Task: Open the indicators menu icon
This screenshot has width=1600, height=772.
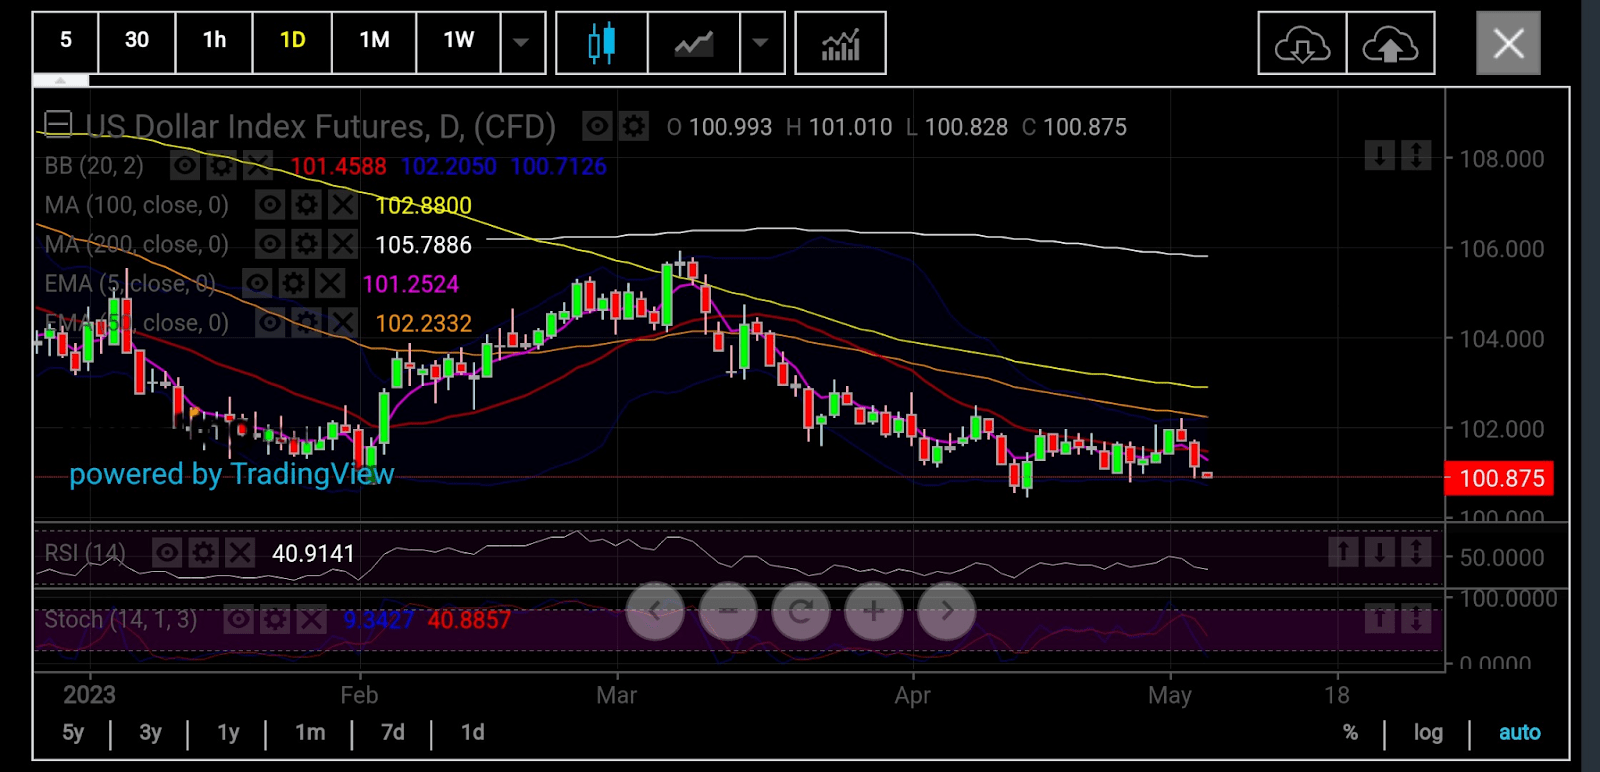Action: pos(840,43)
